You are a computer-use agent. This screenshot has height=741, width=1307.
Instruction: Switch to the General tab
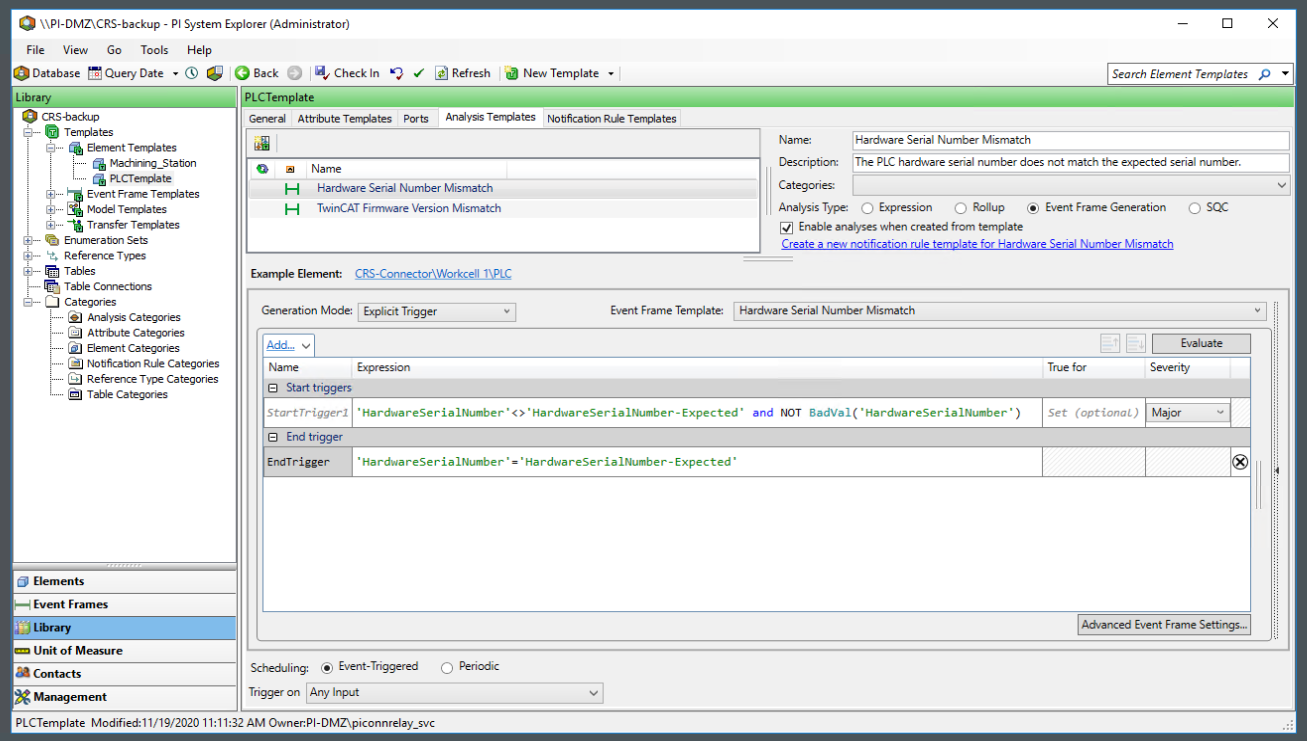[267, 119]
